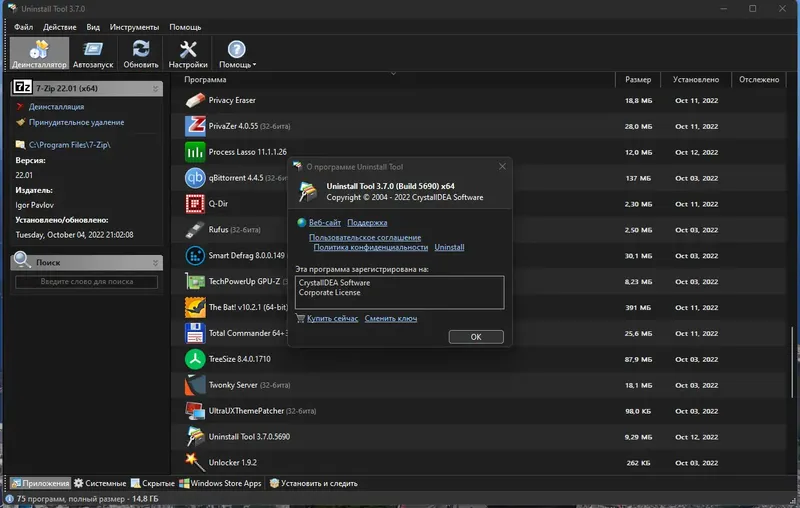This screenshot has height=508, width=800.
Task: Switch to the Системные bottom tab
Action: [x=100, y=484]
